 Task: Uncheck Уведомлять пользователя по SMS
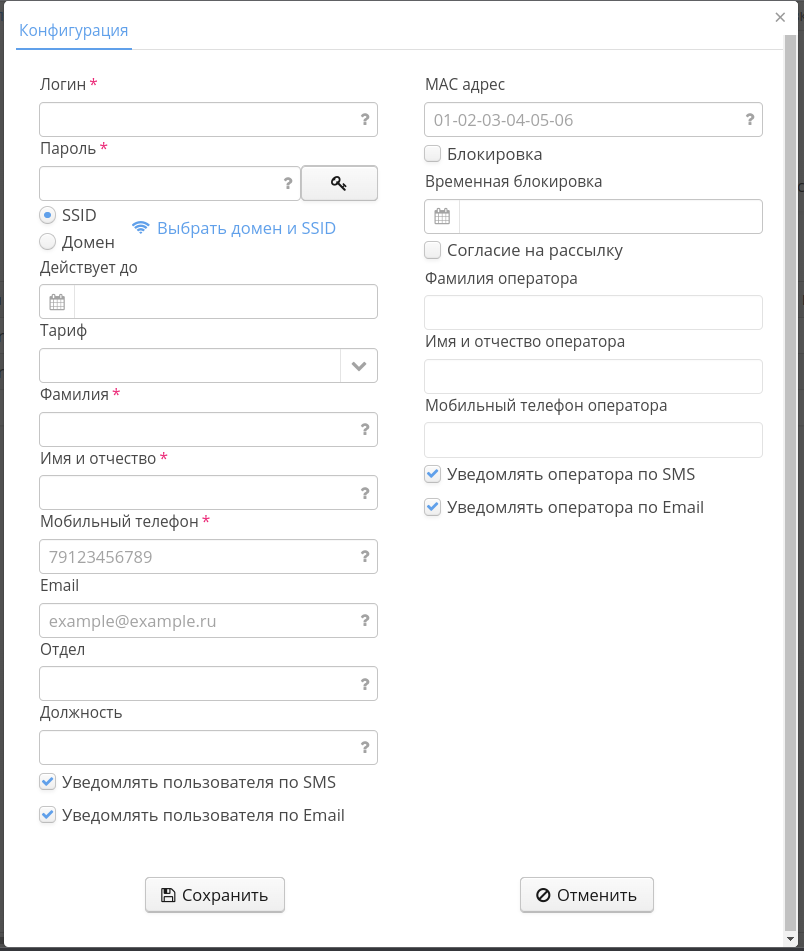(47, 782)
